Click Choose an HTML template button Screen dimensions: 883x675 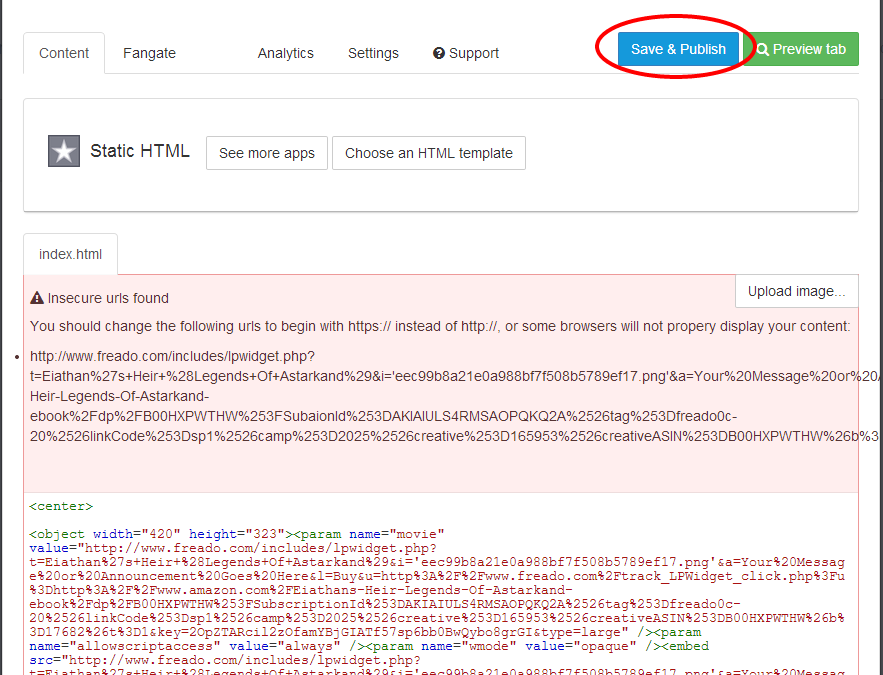pyautogui.click(x=429, y=153)
